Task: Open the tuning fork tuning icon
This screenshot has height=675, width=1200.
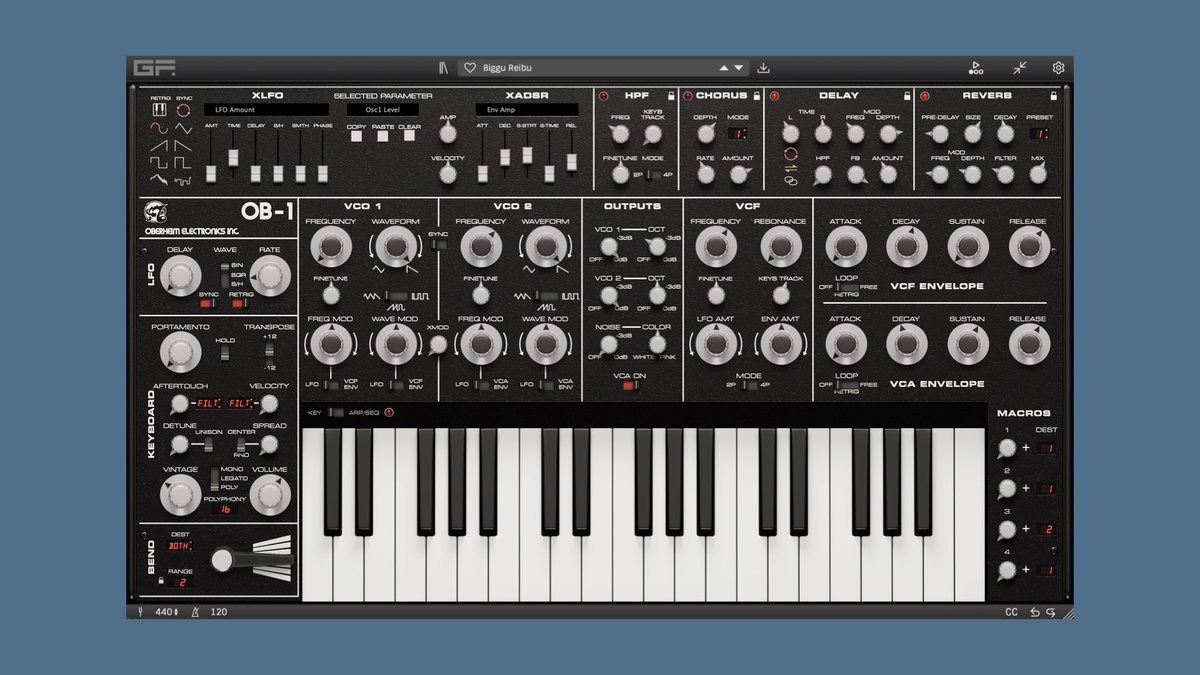Action: (141, 611)
